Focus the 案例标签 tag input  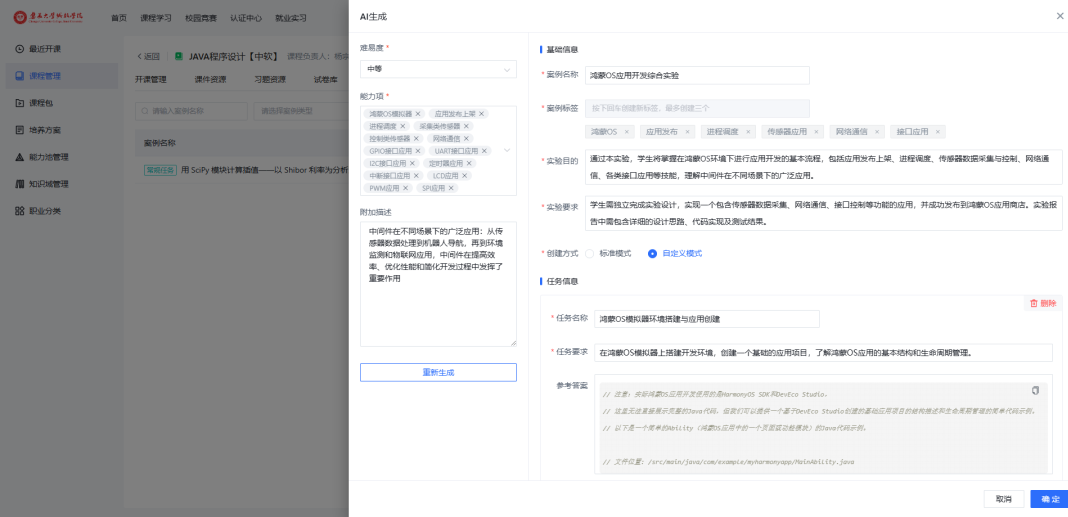point(697,108)
